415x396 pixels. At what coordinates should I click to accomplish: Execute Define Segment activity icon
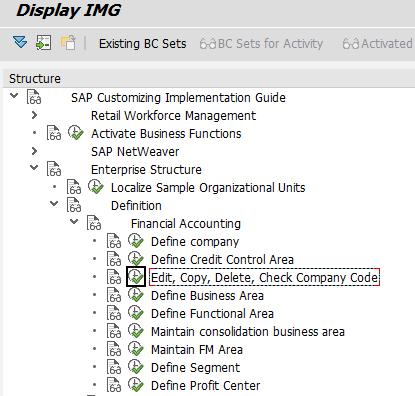coord(136,367)
